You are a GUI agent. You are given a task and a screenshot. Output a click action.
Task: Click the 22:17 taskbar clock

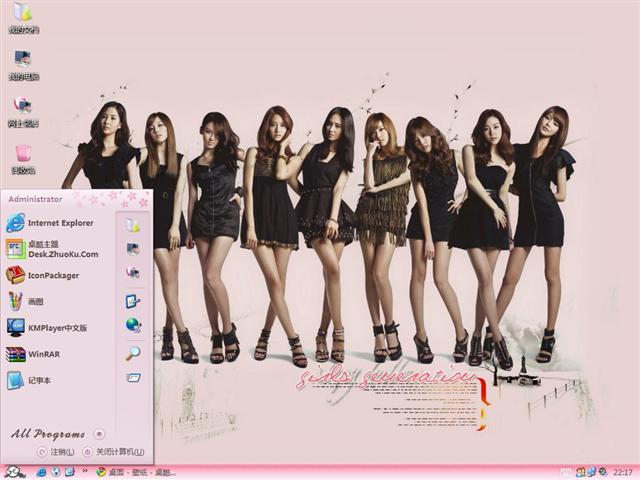623,473
